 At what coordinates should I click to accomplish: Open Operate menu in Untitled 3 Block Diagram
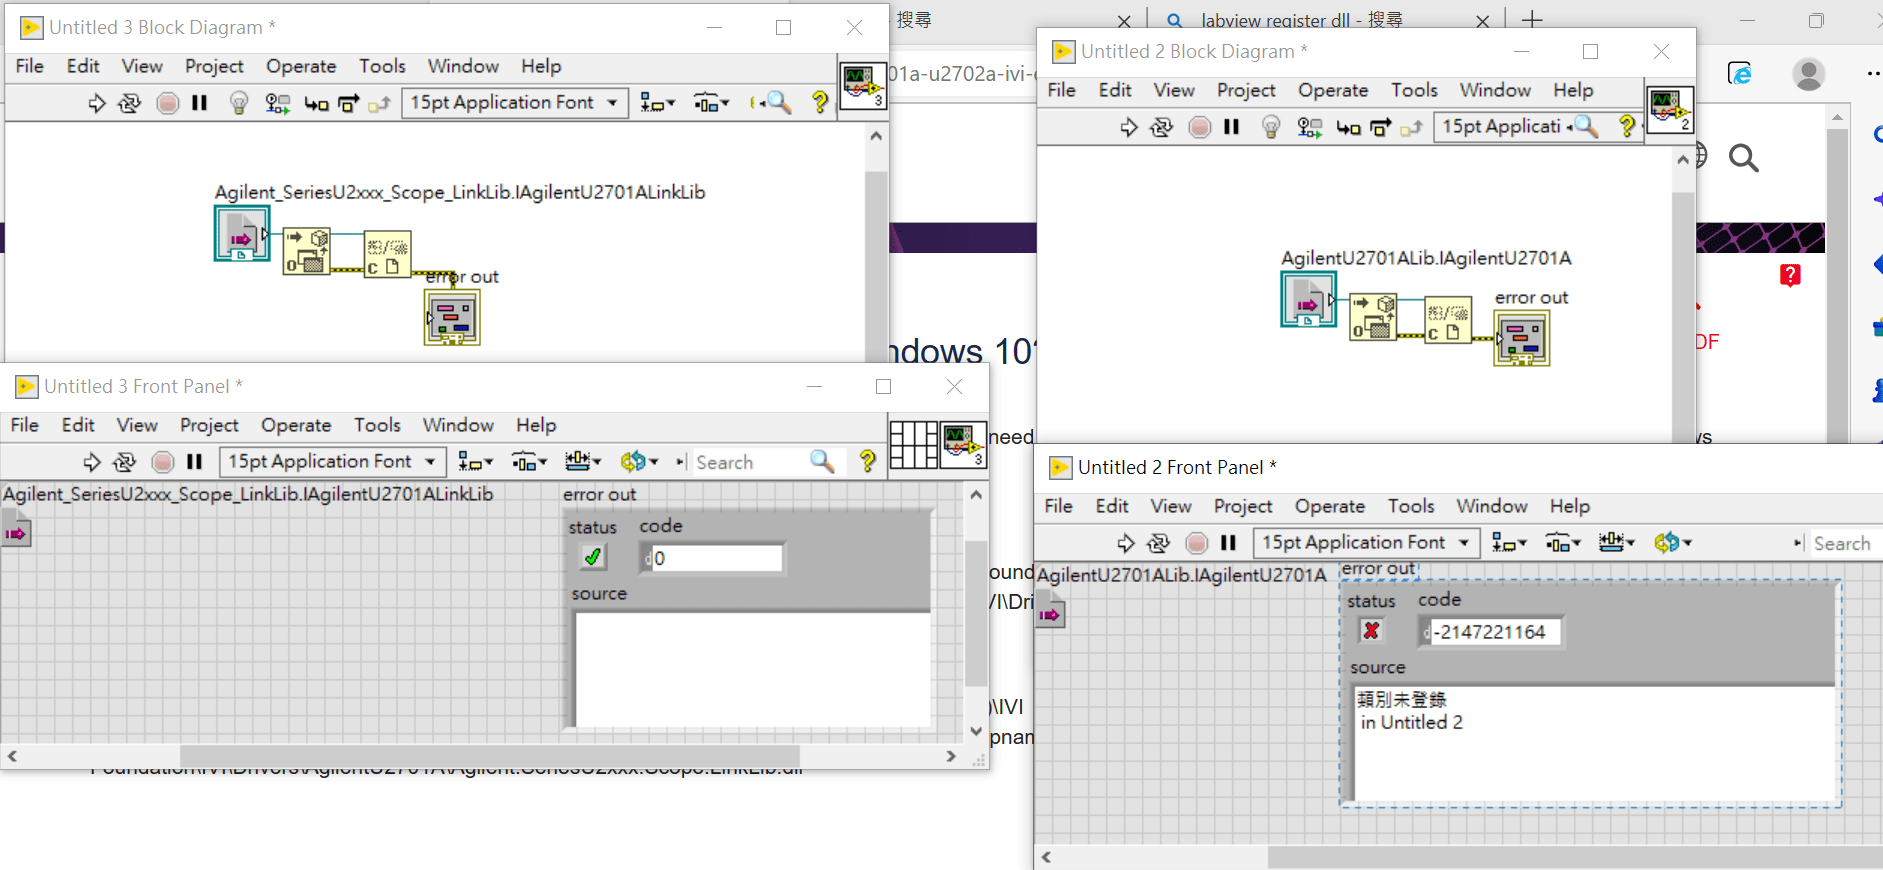[301, 66]
